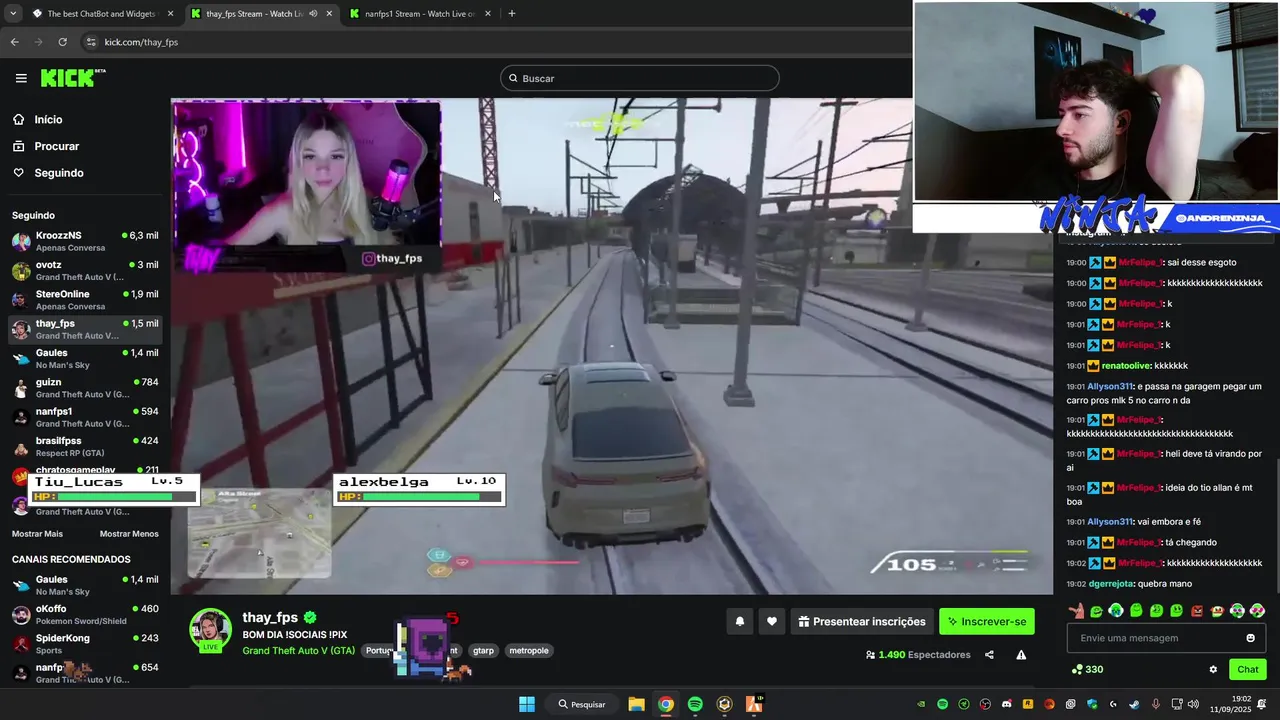Toggle stream notifications bell
This screenshot has width=1280, height=720.
pyautogui.click(x=740, y=621)
